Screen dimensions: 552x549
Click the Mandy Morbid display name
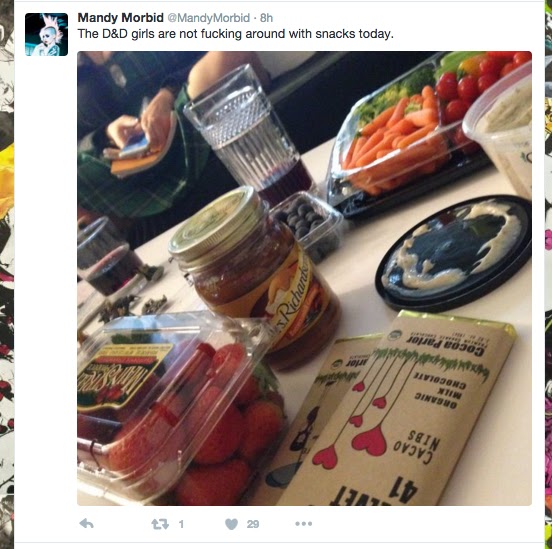click(120, 18)
